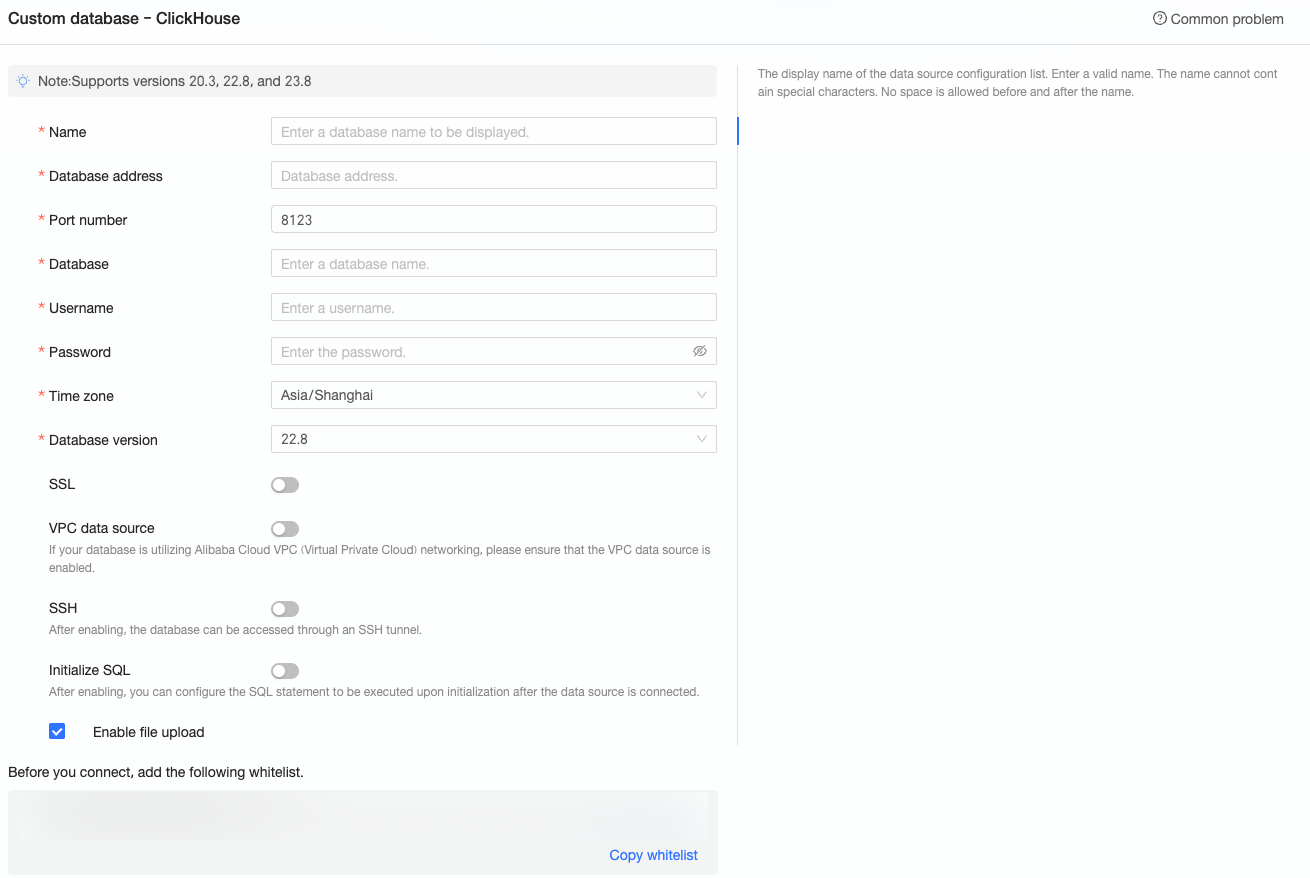The height and width of the screenshot is (878, 1310).
Task: Click the supported versions note text
Action: (175, 81)
